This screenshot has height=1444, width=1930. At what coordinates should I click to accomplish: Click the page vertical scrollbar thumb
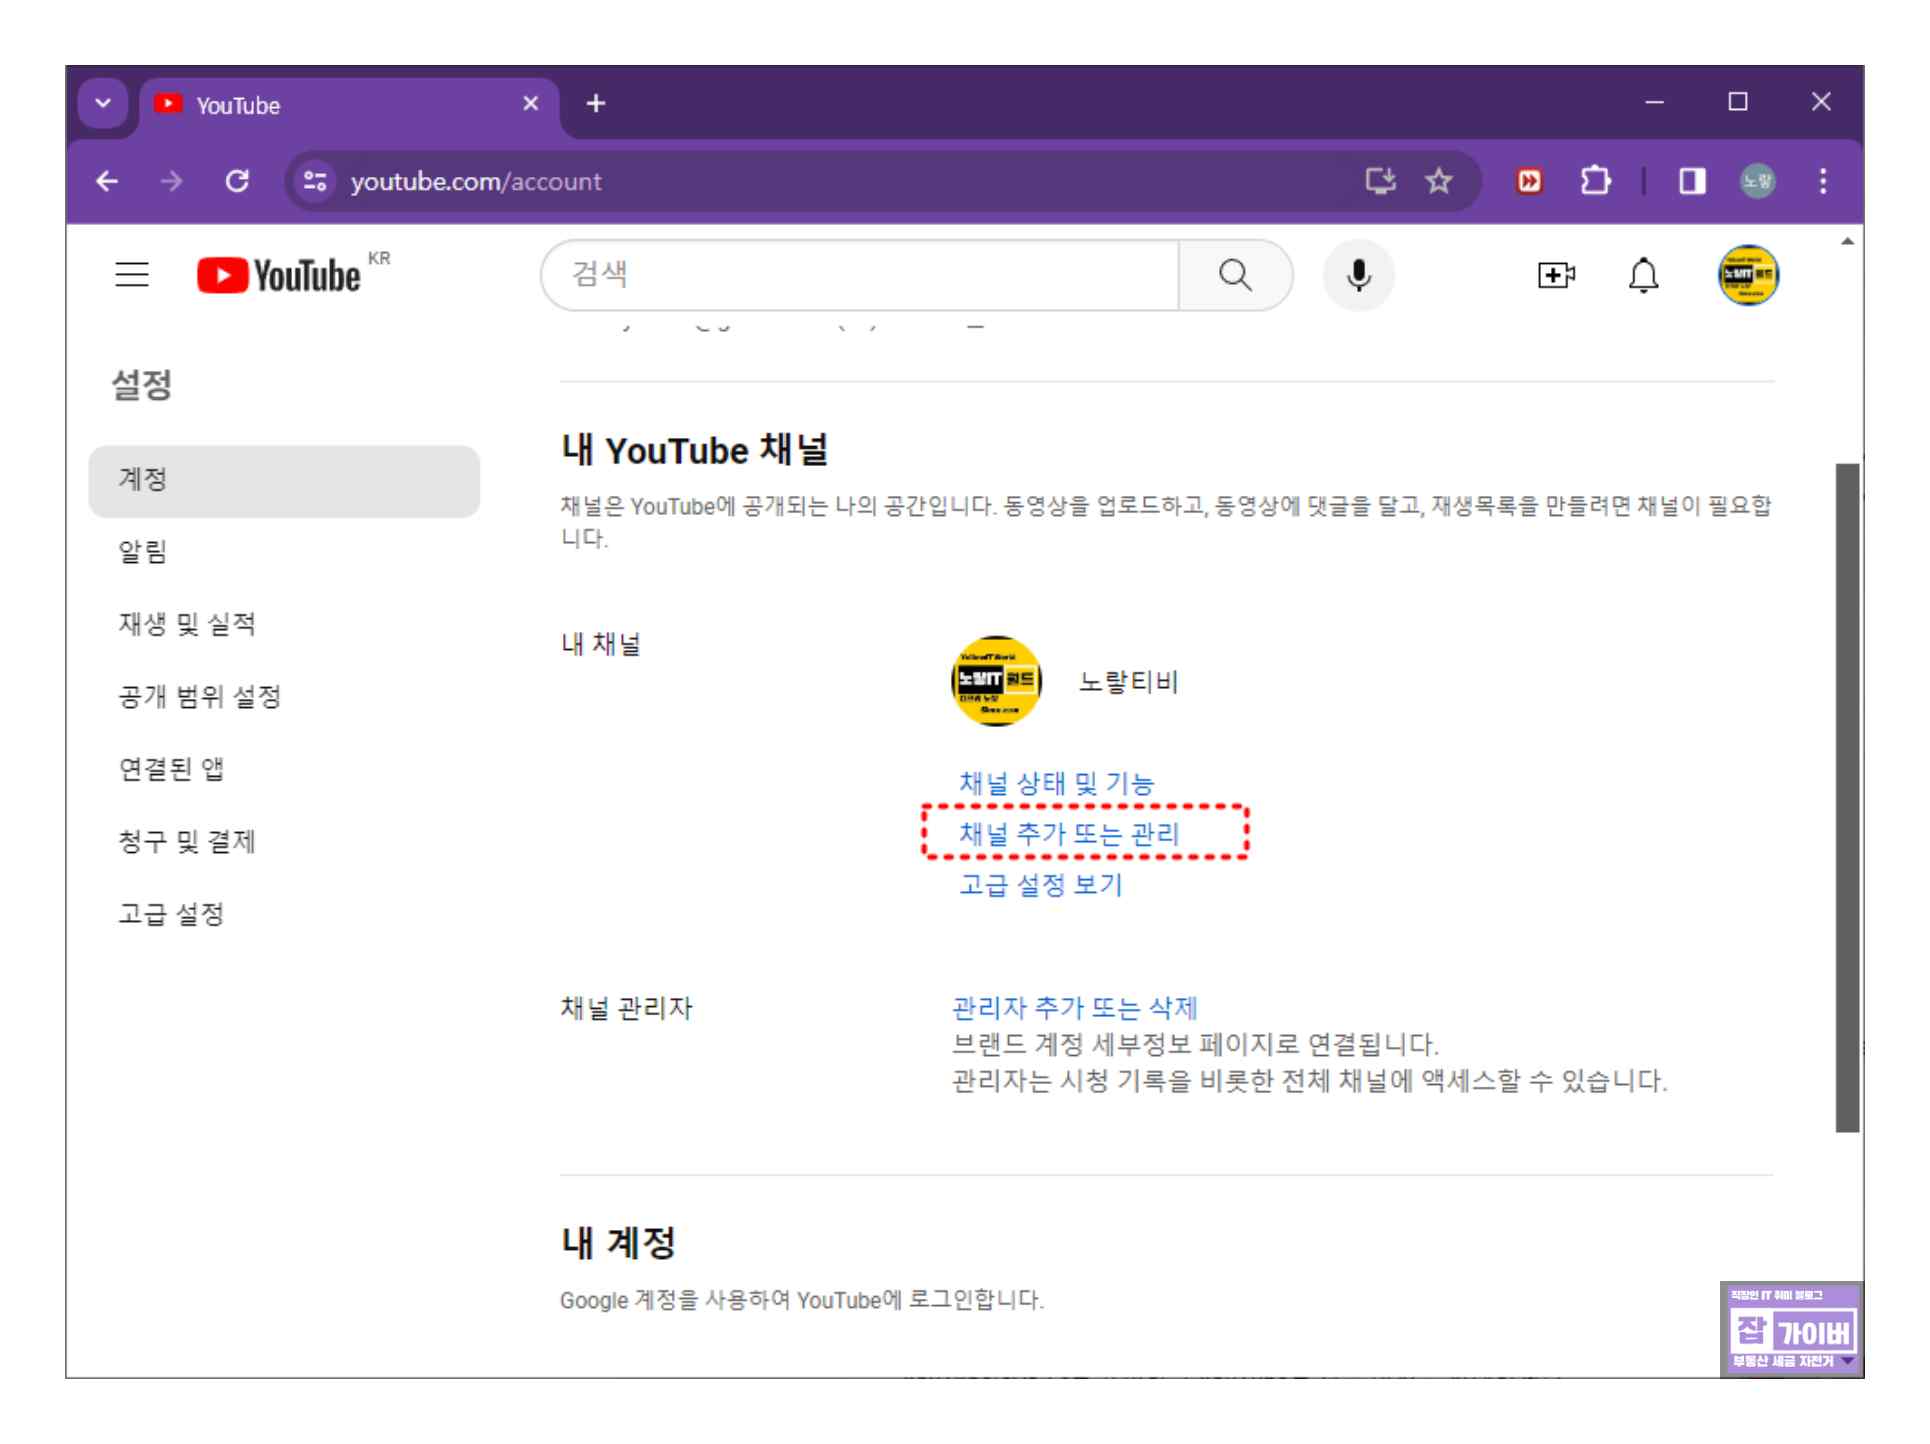click(x=1847, y=797)
